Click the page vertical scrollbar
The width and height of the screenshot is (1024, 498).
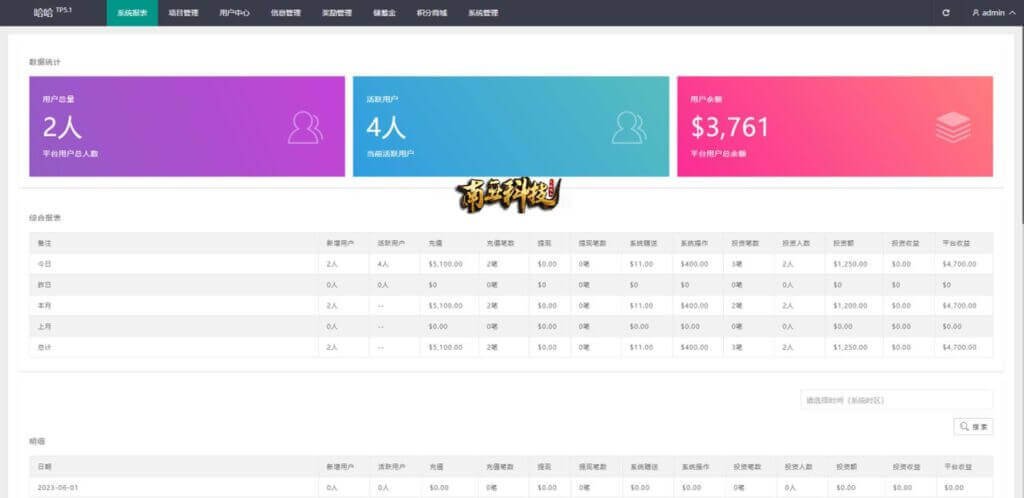click(1020, 120)
